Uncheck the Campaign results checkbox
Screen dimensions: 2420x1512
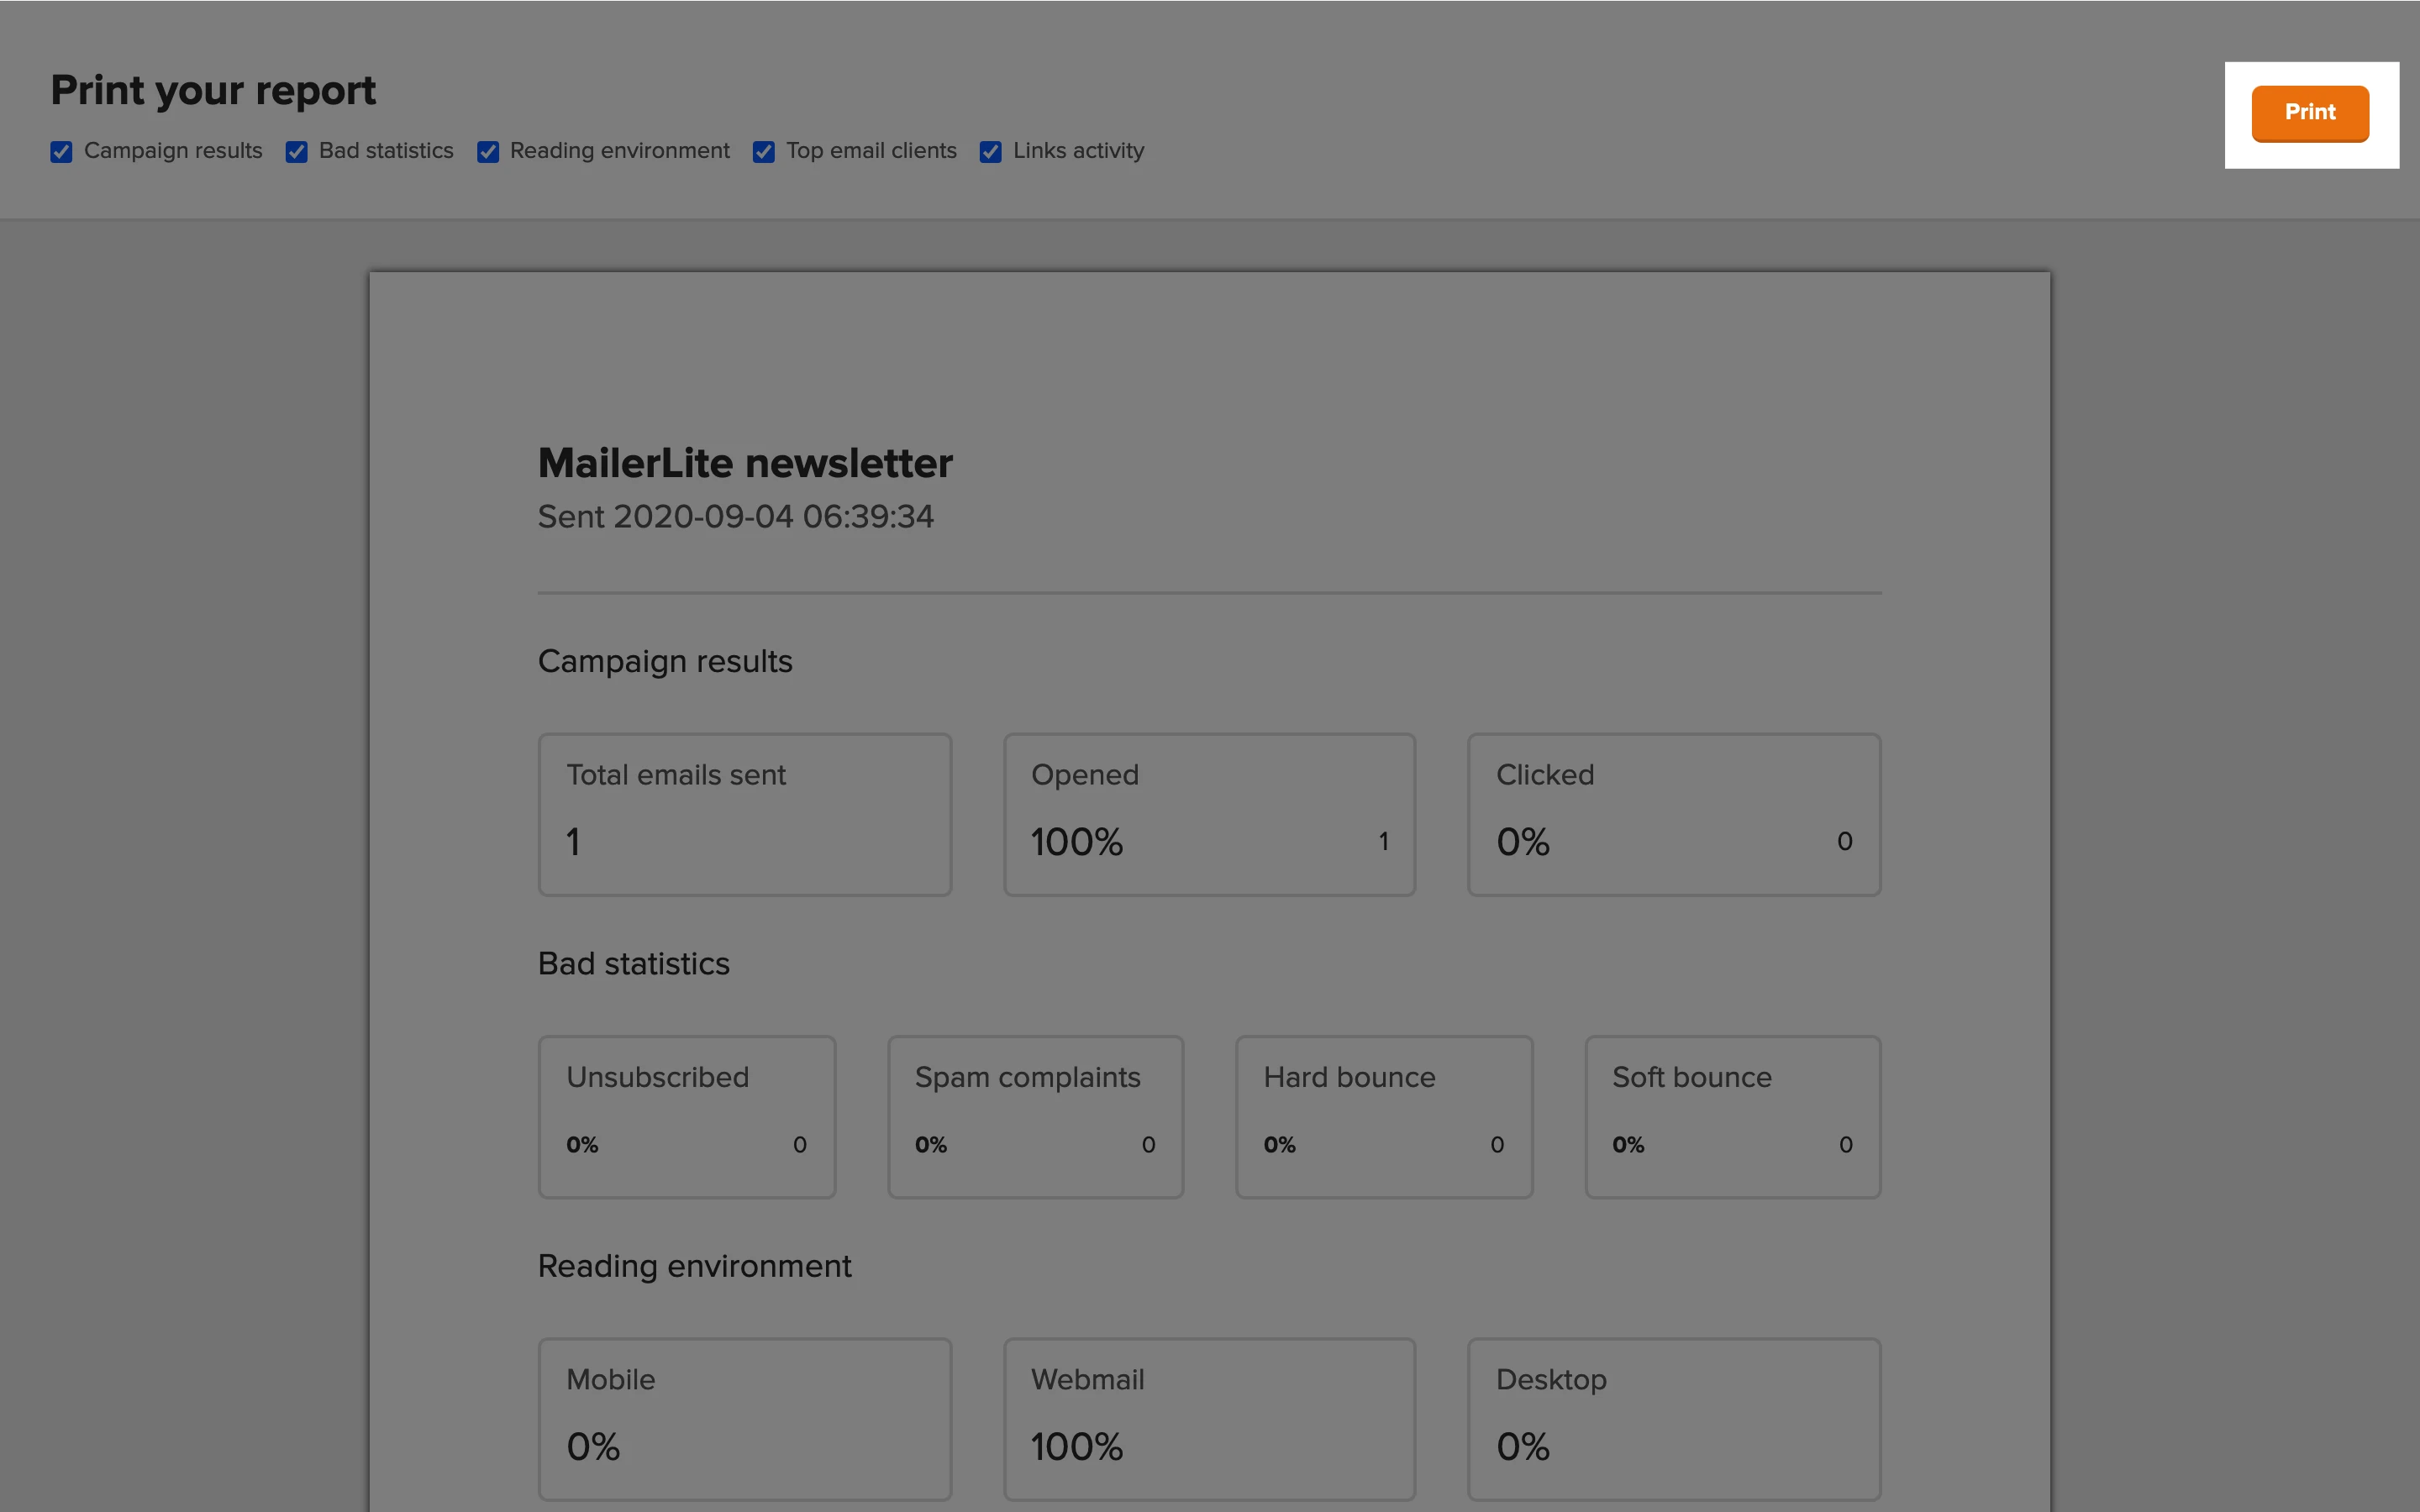click(61, 152)
